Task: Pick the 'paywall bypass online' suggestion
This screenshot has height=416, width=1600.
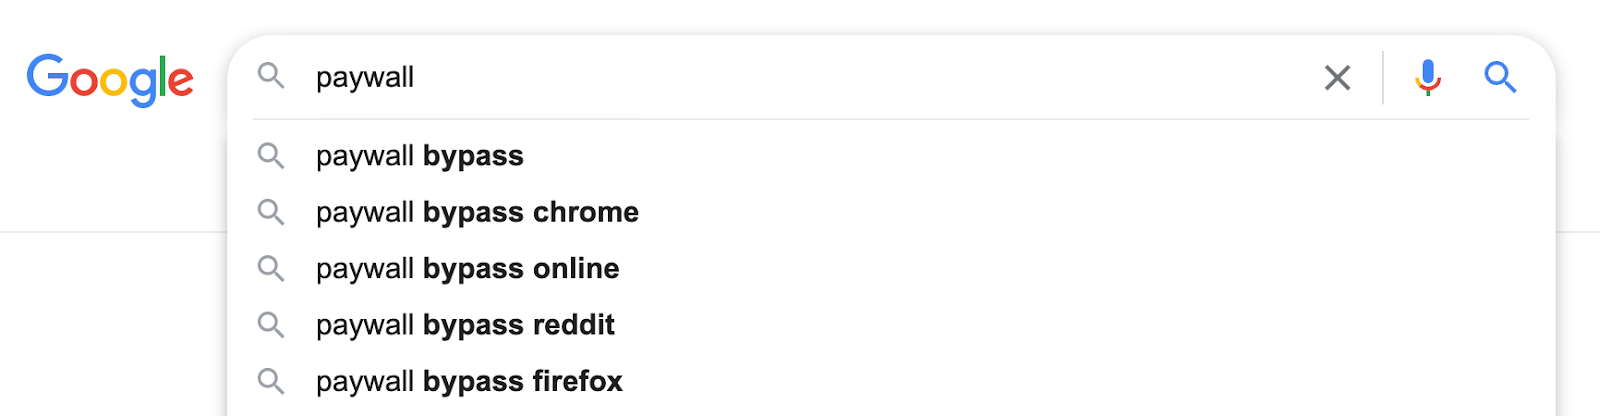Action: tap(891, 268)
